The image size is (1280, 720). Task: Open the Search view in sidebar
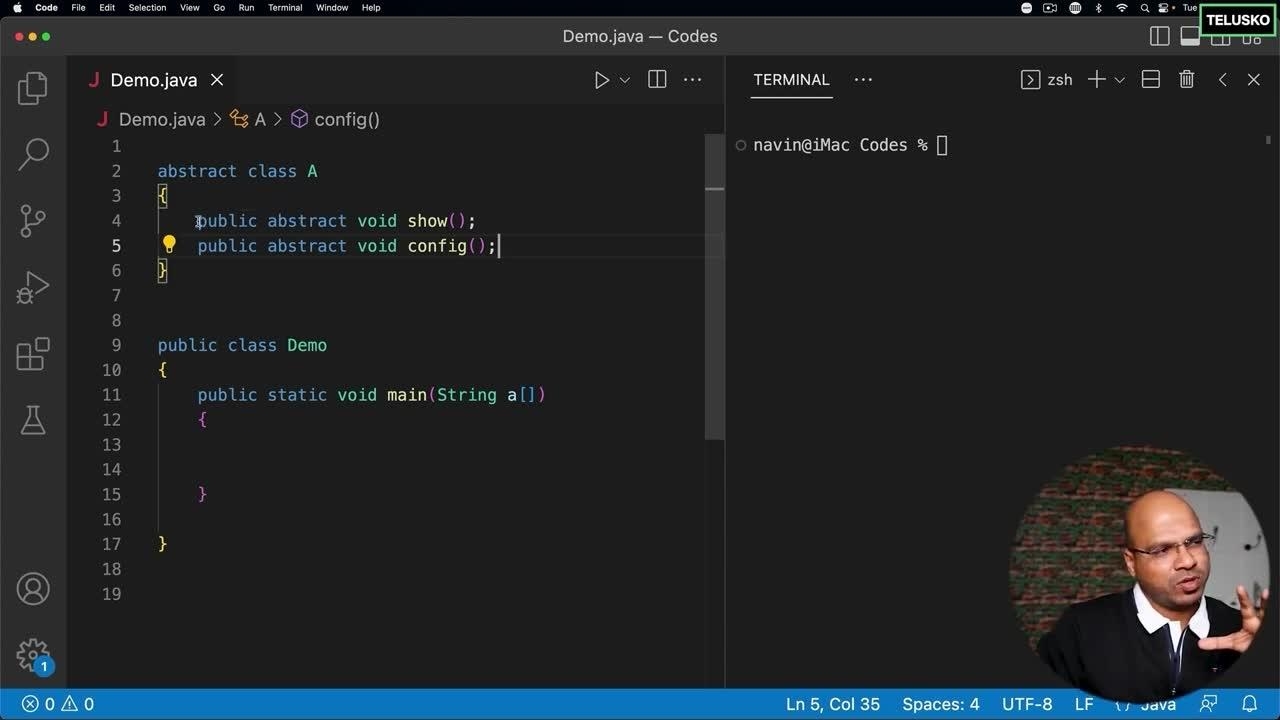33,154
